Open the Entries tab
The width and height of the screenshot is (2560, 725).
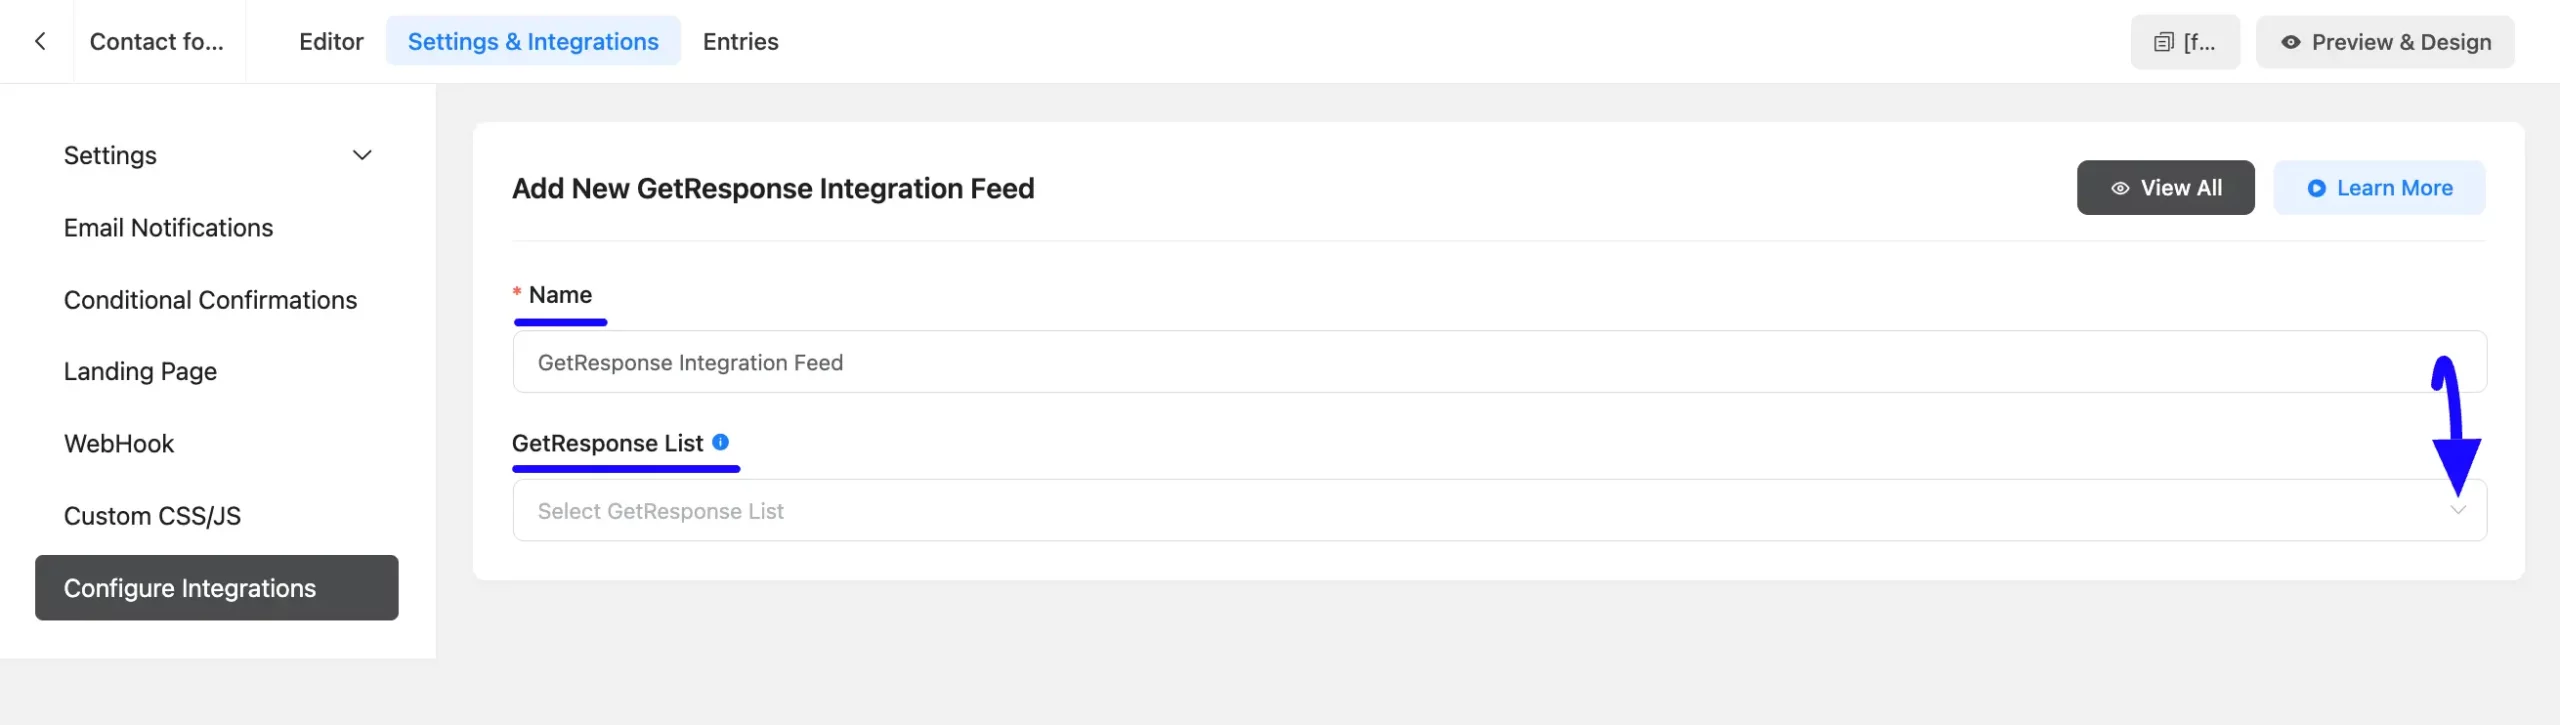pyautogui.click(x=740, y=41)
